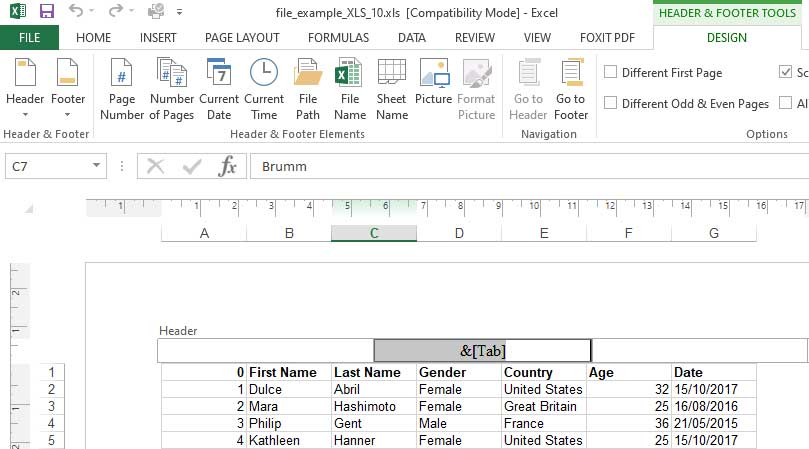Image resolution: width=809 pixels, height=449 pixels.
Task: Select column G header
Action: pyautogui.click(x=714, y=233)
